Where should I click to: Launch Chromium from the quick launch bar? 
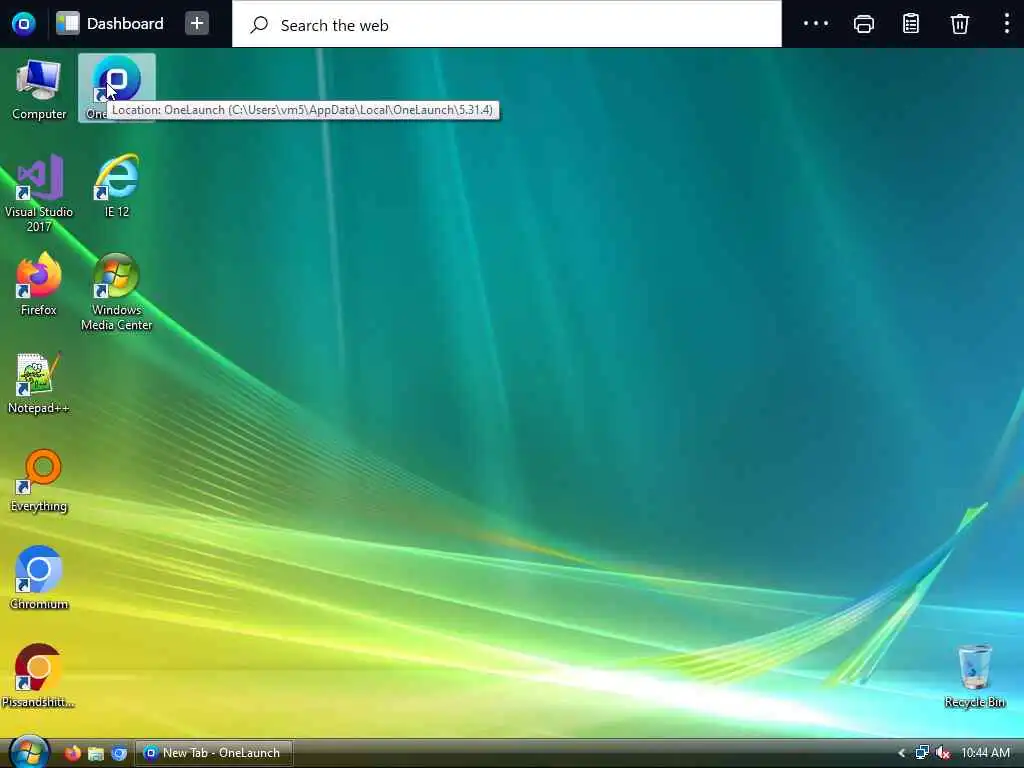119,753
